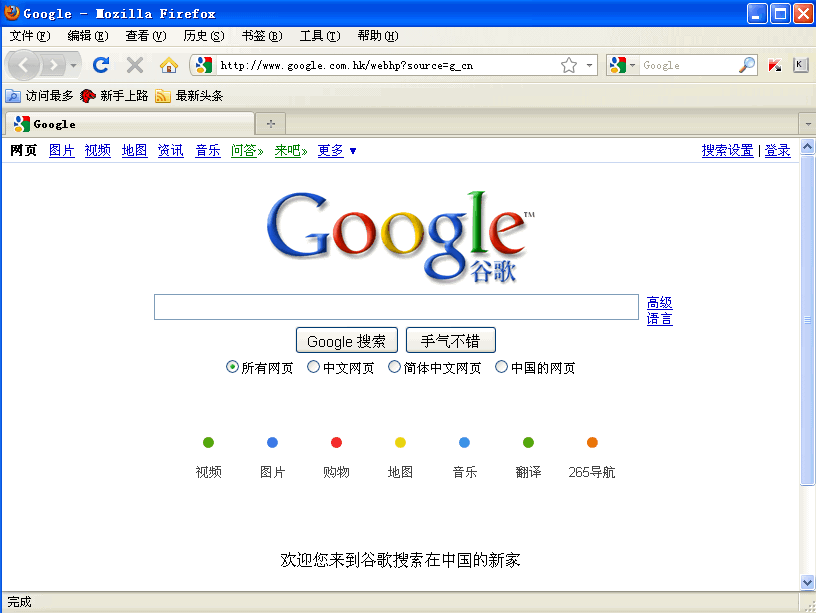The height and width of the screenshot is (613, 816).
Task: Open the 历史 menu
Action: [x=204, y=36]
